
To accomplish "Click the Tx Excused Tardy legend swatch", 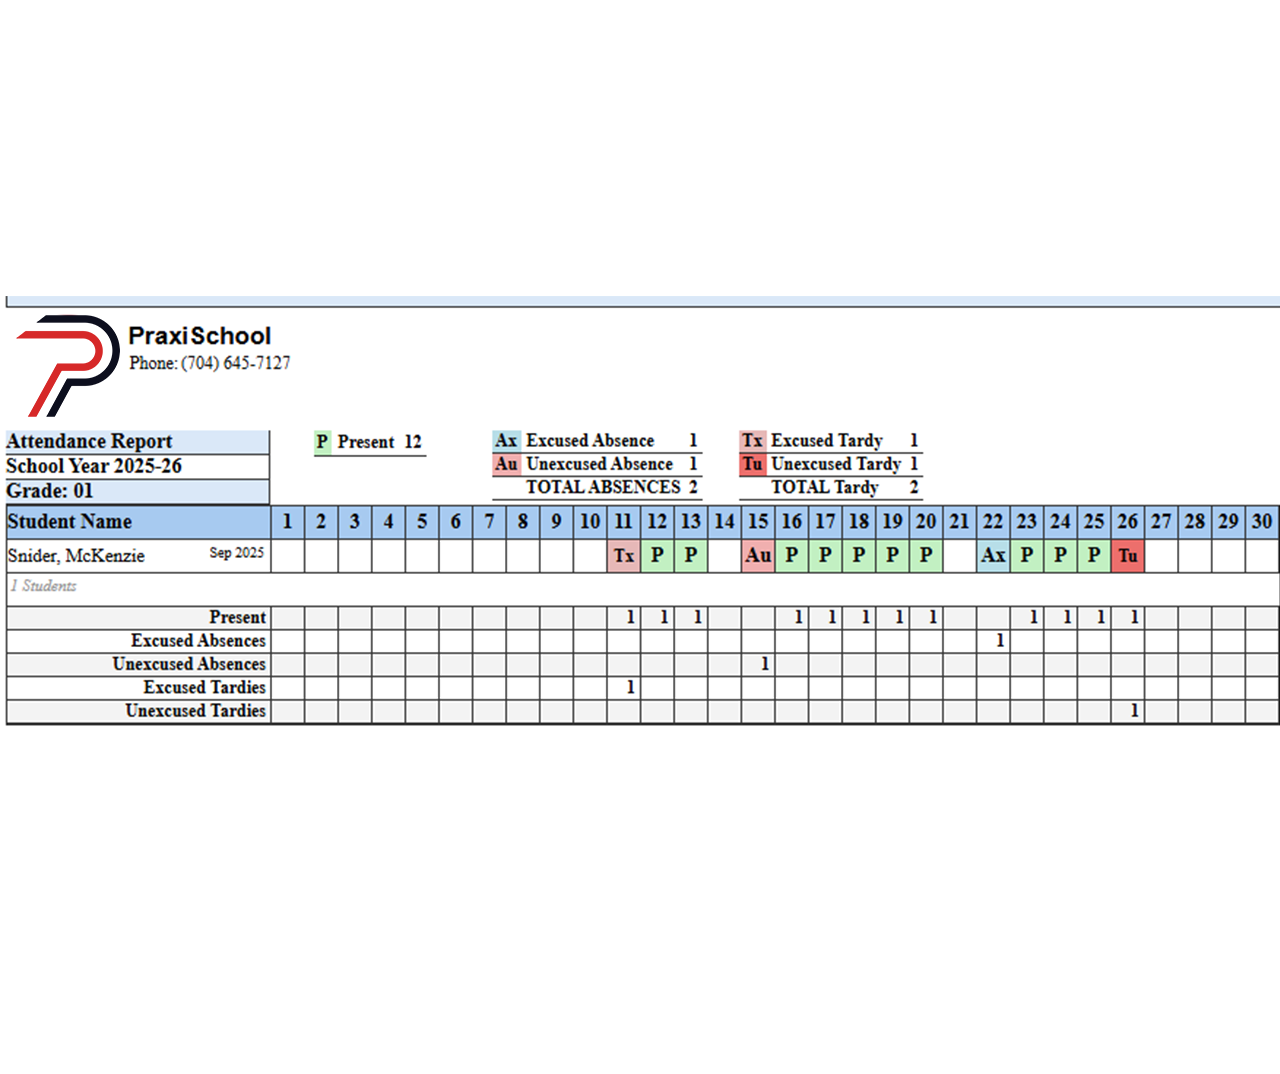I will pyautogui.click(x=752, y=441).
